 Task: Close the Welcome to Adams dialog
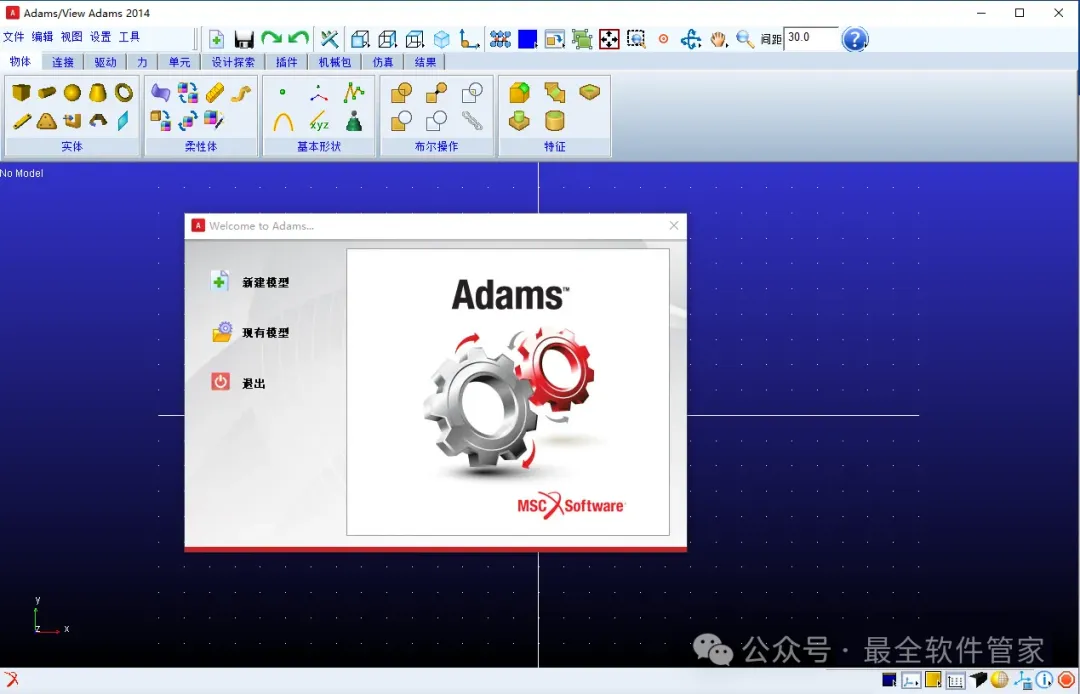click(x=674, y=225)
